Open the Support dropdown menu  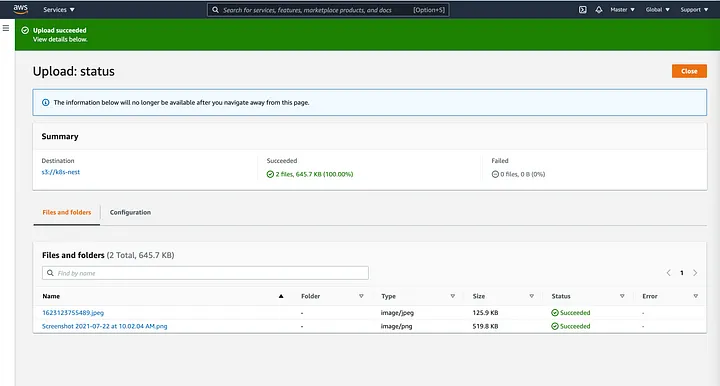click(x=694, y=10)
